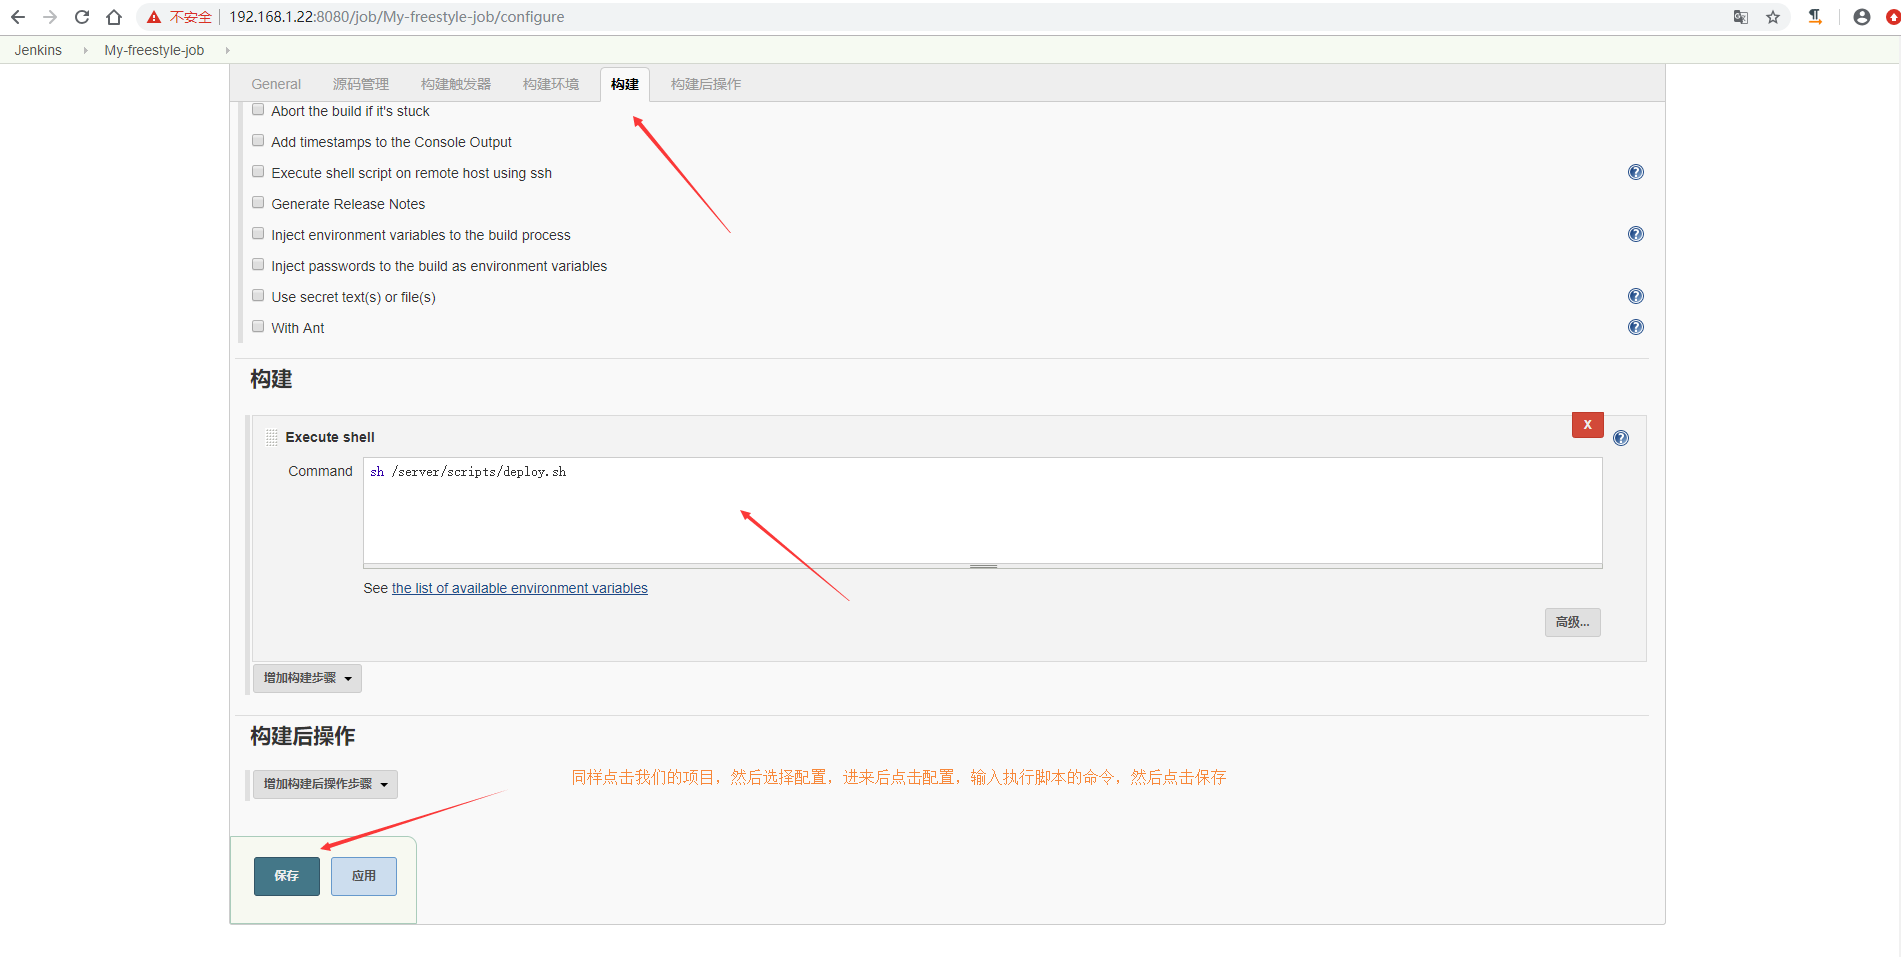Check Add timestamps to the Console Output
This screenshot has width=1901, height=957.
point(258,141)
